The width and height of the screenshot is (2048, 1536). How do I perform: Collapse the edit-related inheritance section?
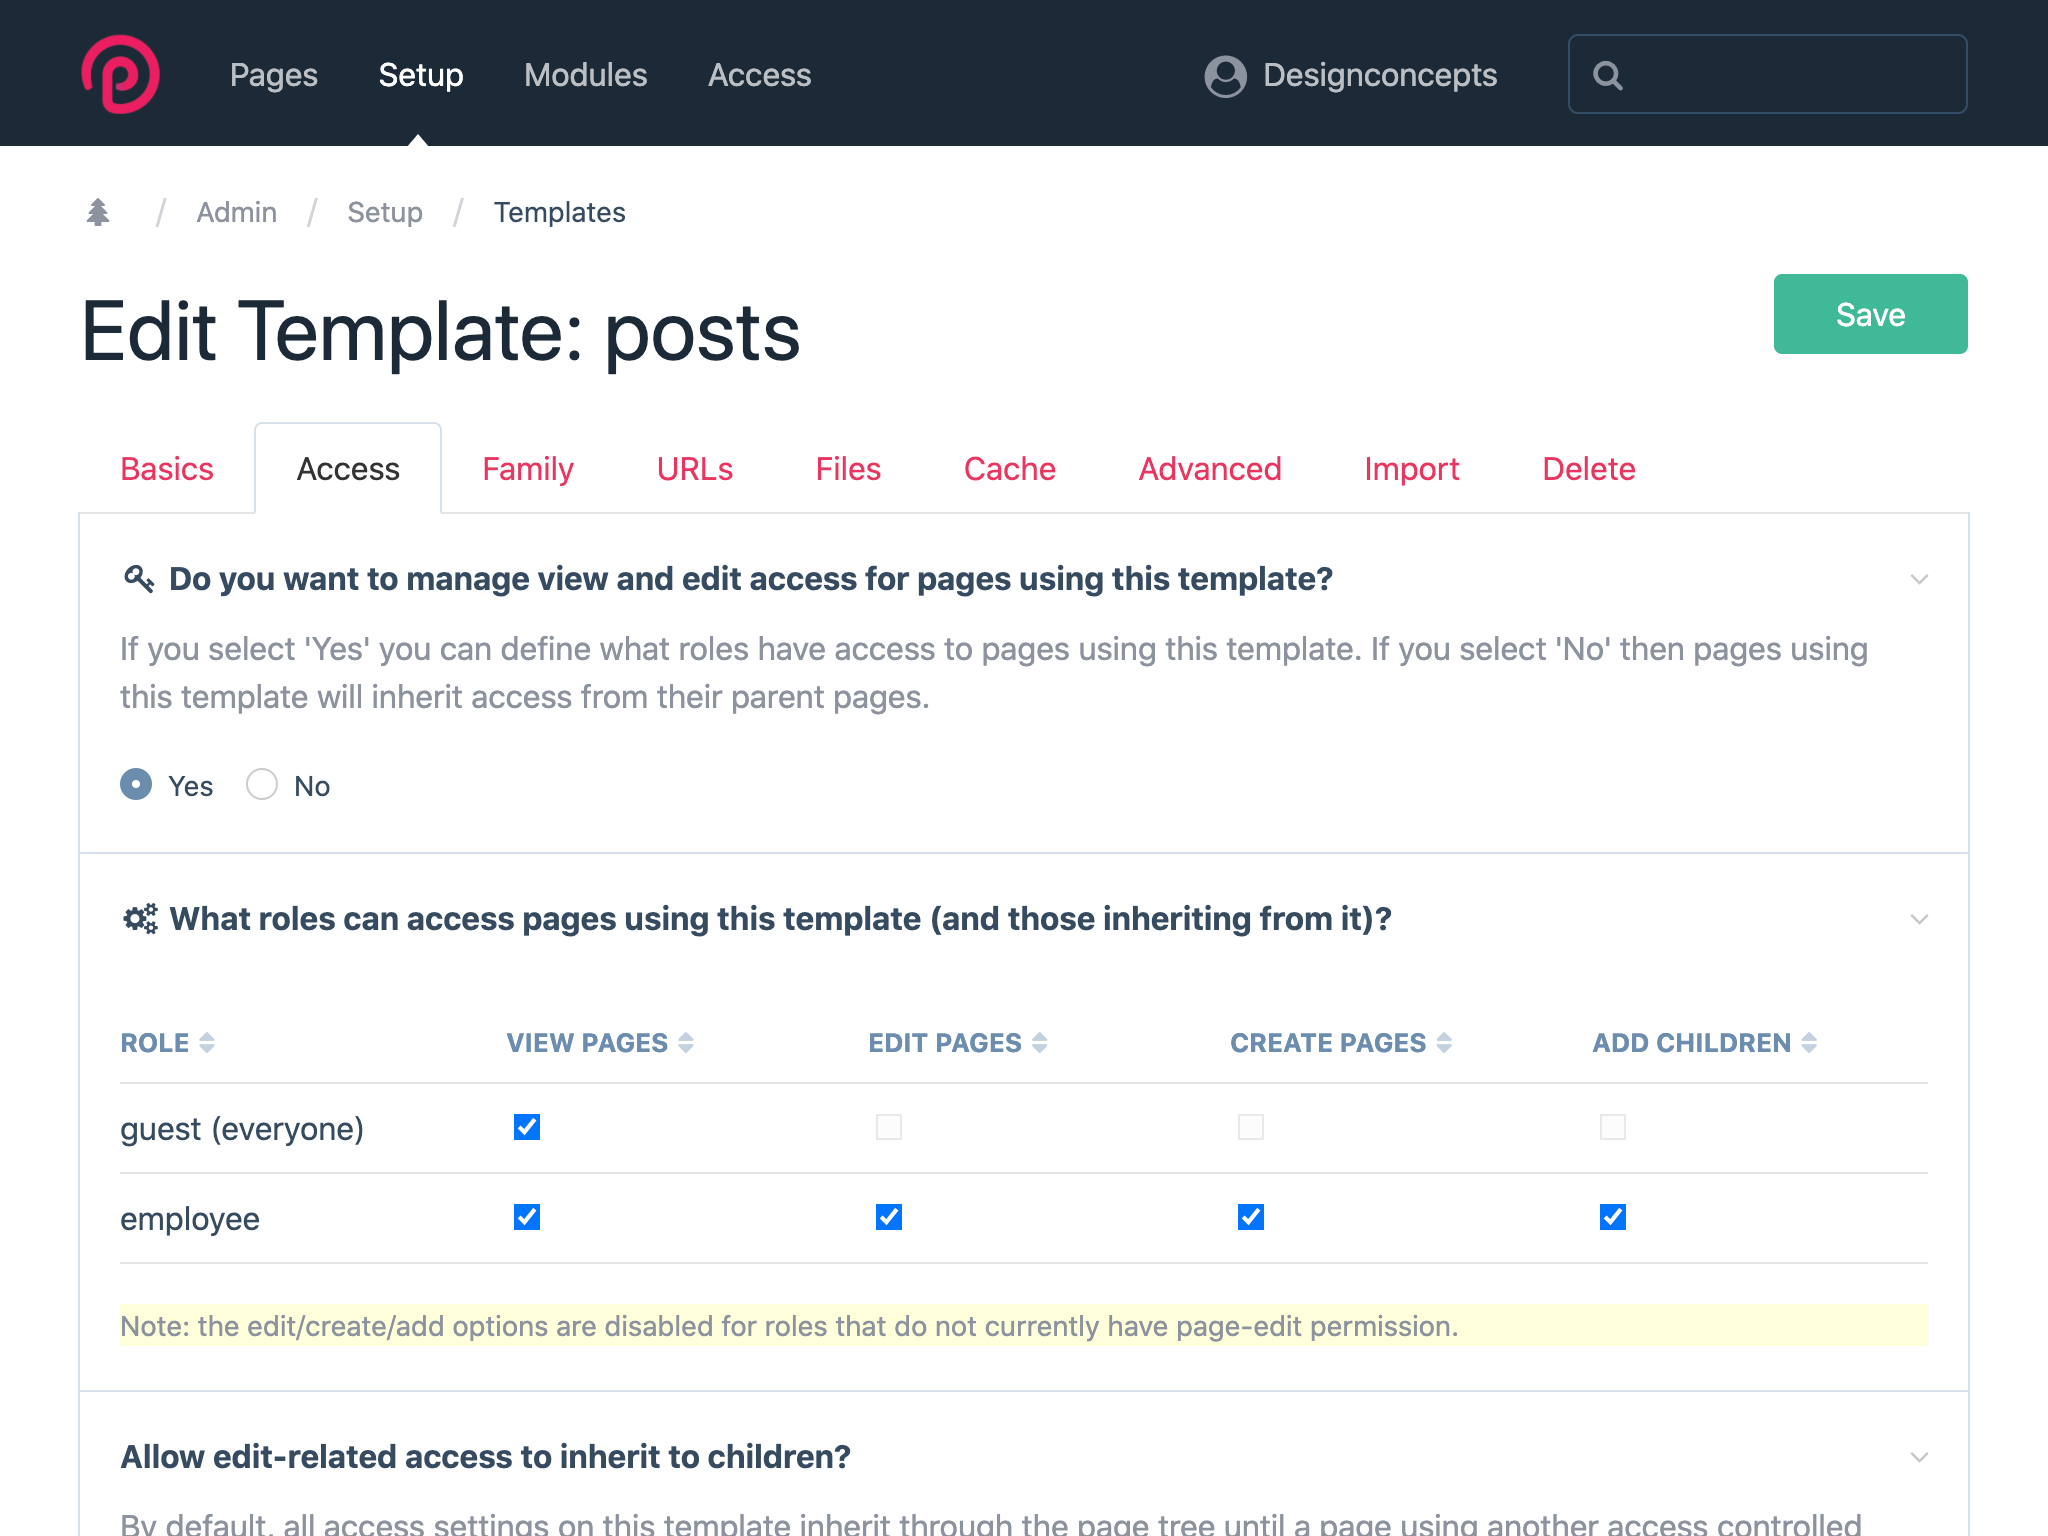[1917, 1458]
